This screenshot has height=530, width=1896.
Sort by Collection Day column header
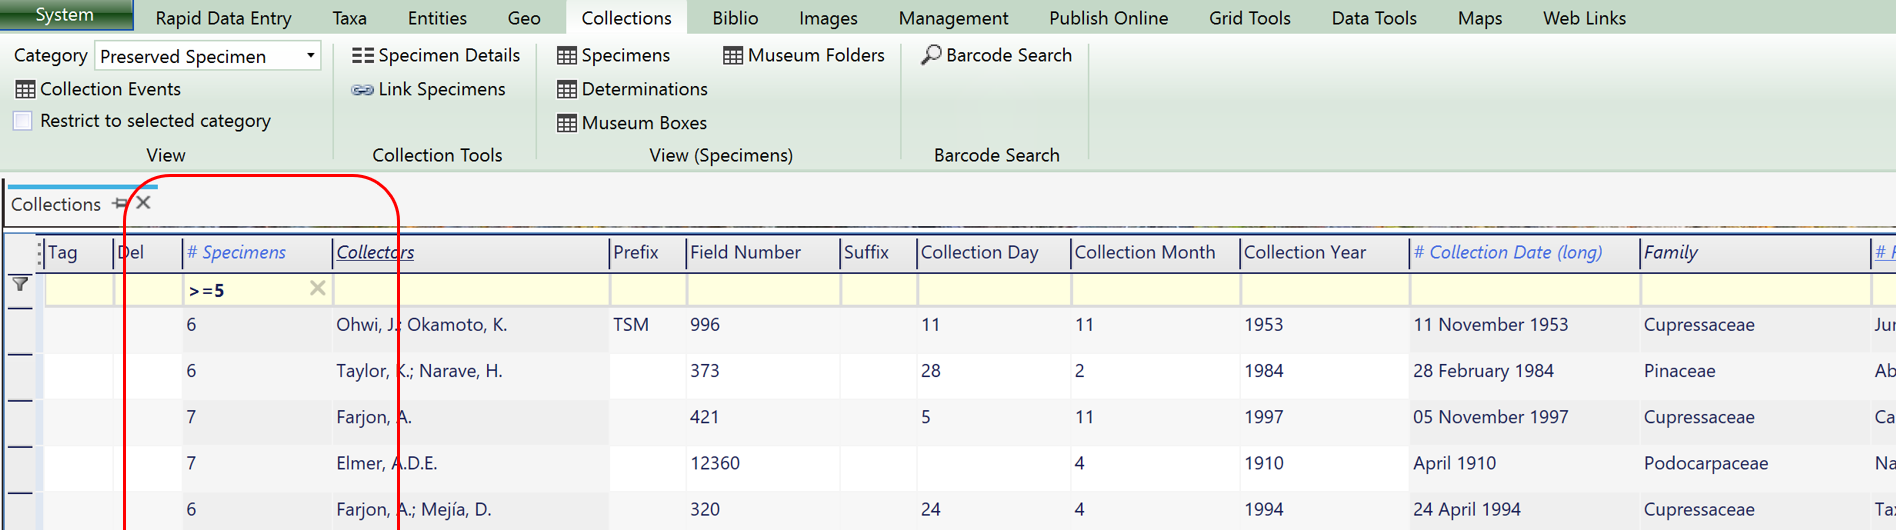click(994, 252)
